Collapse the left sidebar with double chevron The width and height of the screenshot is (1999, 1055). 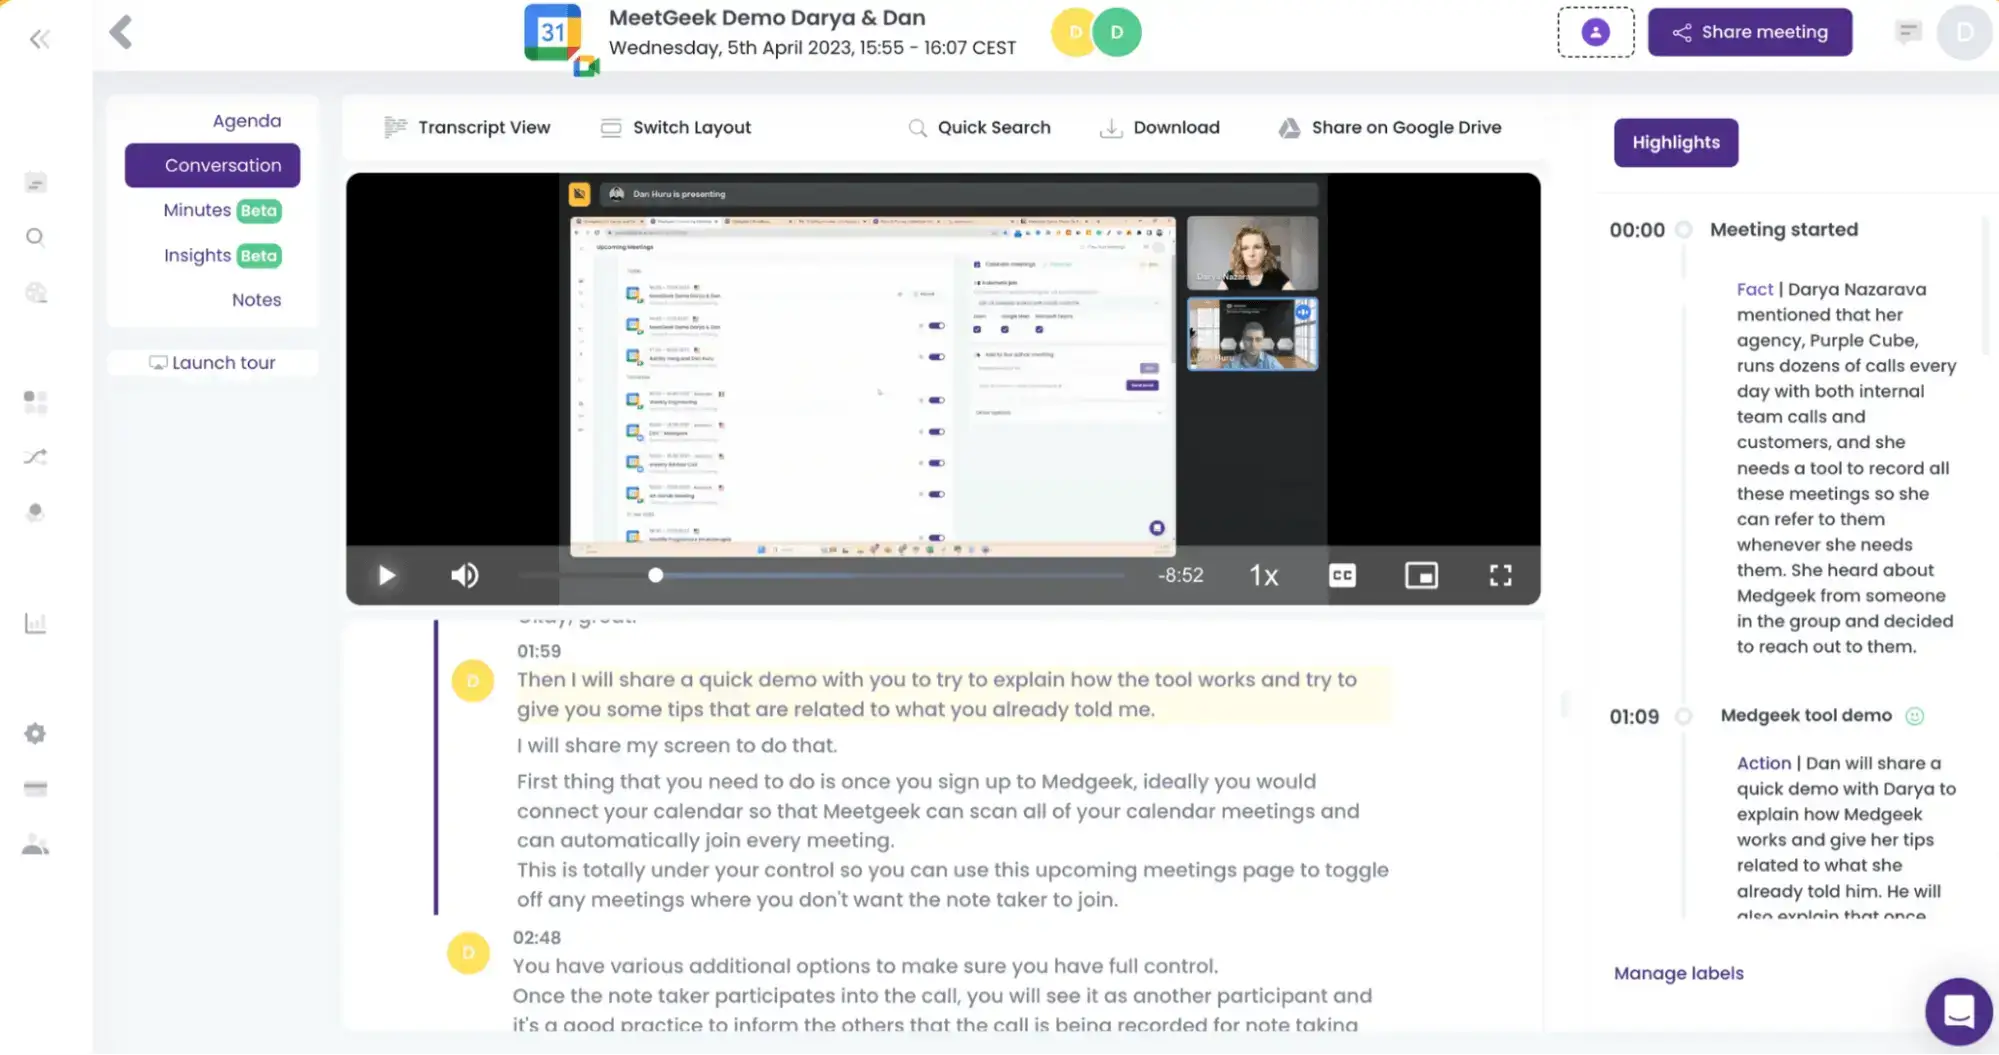coord(40,39)
